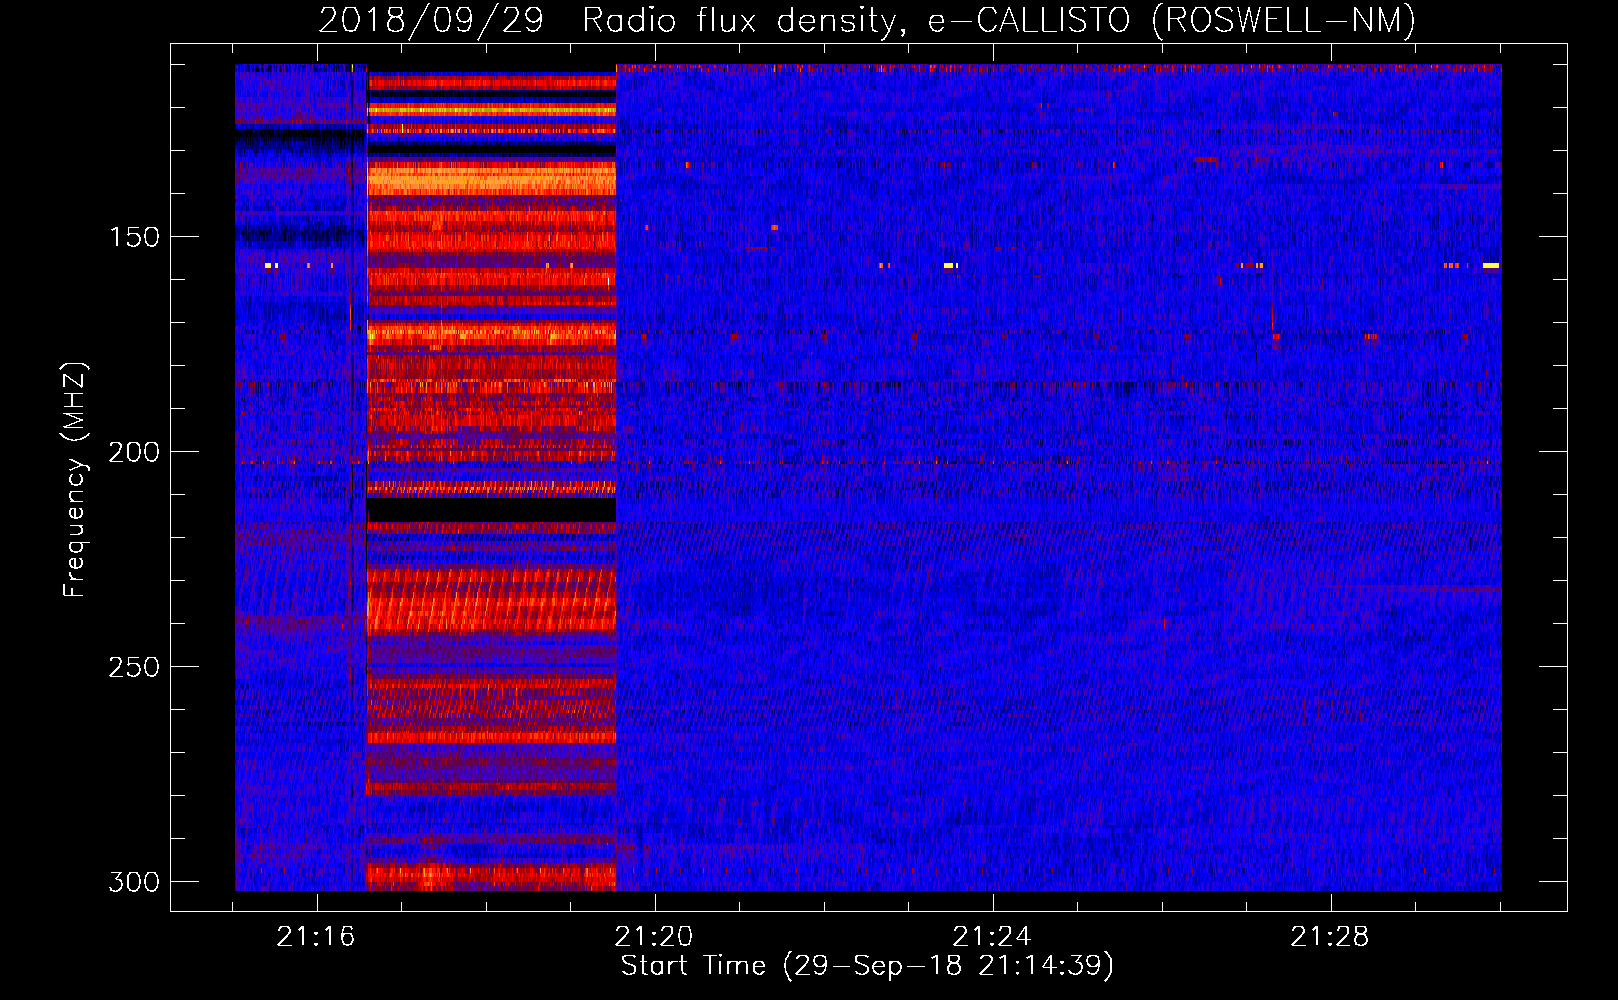Click the '21:20' time tick label
The height and width of the screenshot is (1000, 1618).
pyautogui.click(x=654, y=937)
